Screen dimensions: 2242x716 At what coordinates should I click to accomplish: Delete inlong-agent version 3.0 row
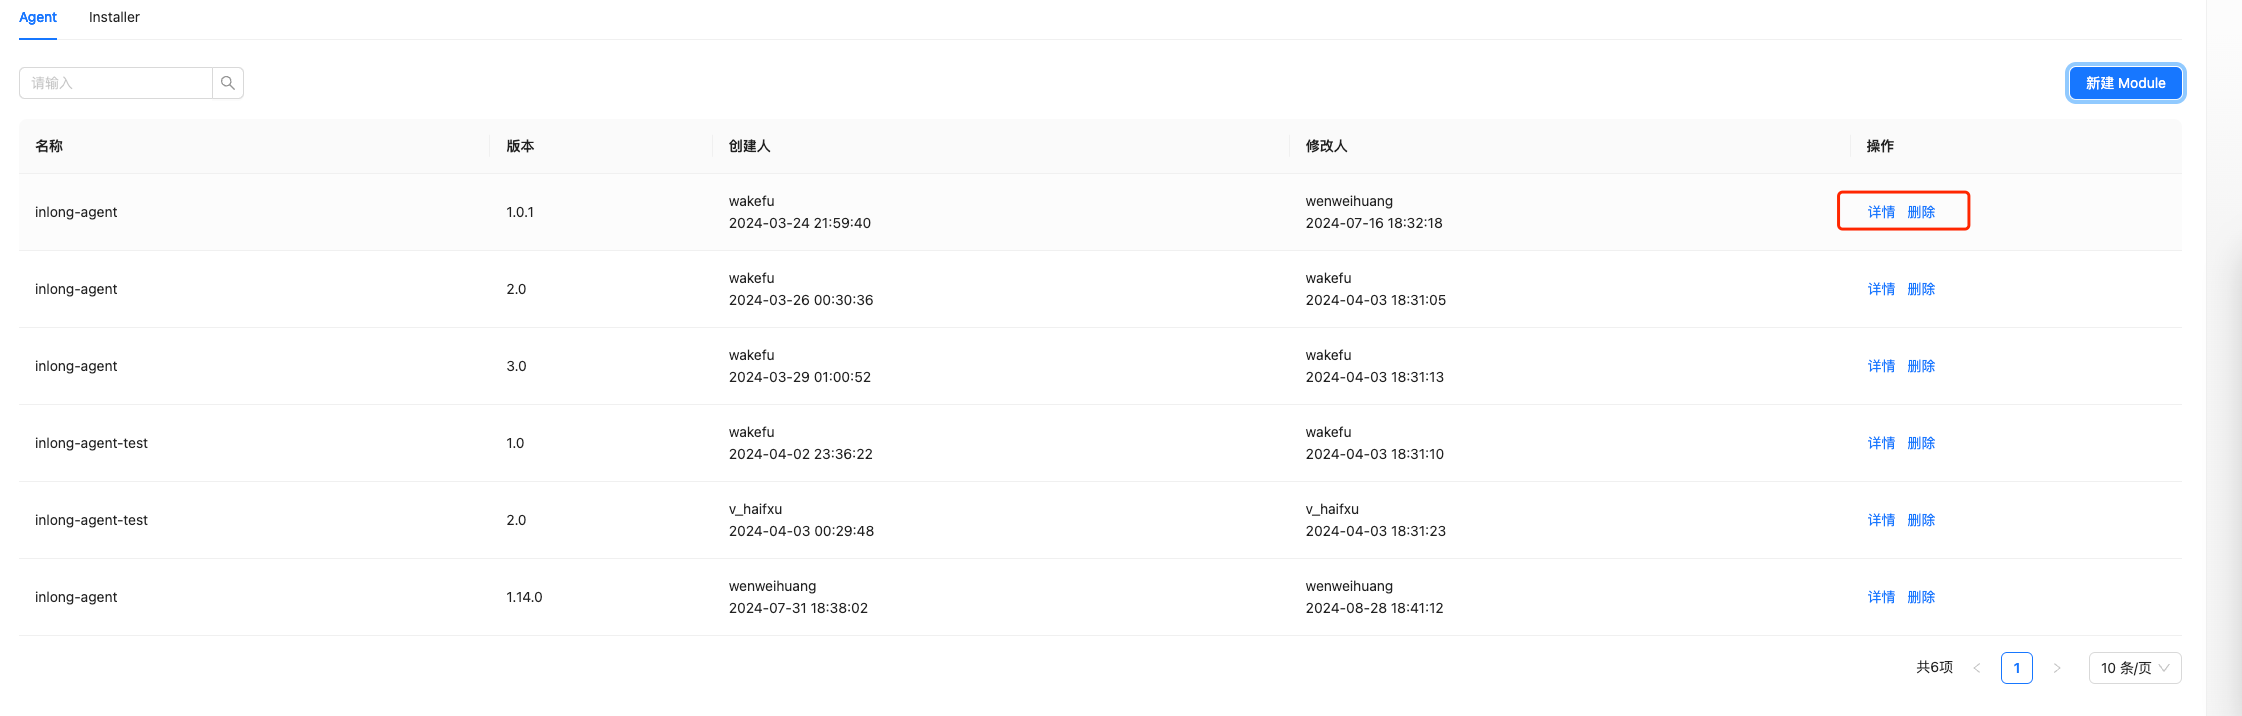1921,366
